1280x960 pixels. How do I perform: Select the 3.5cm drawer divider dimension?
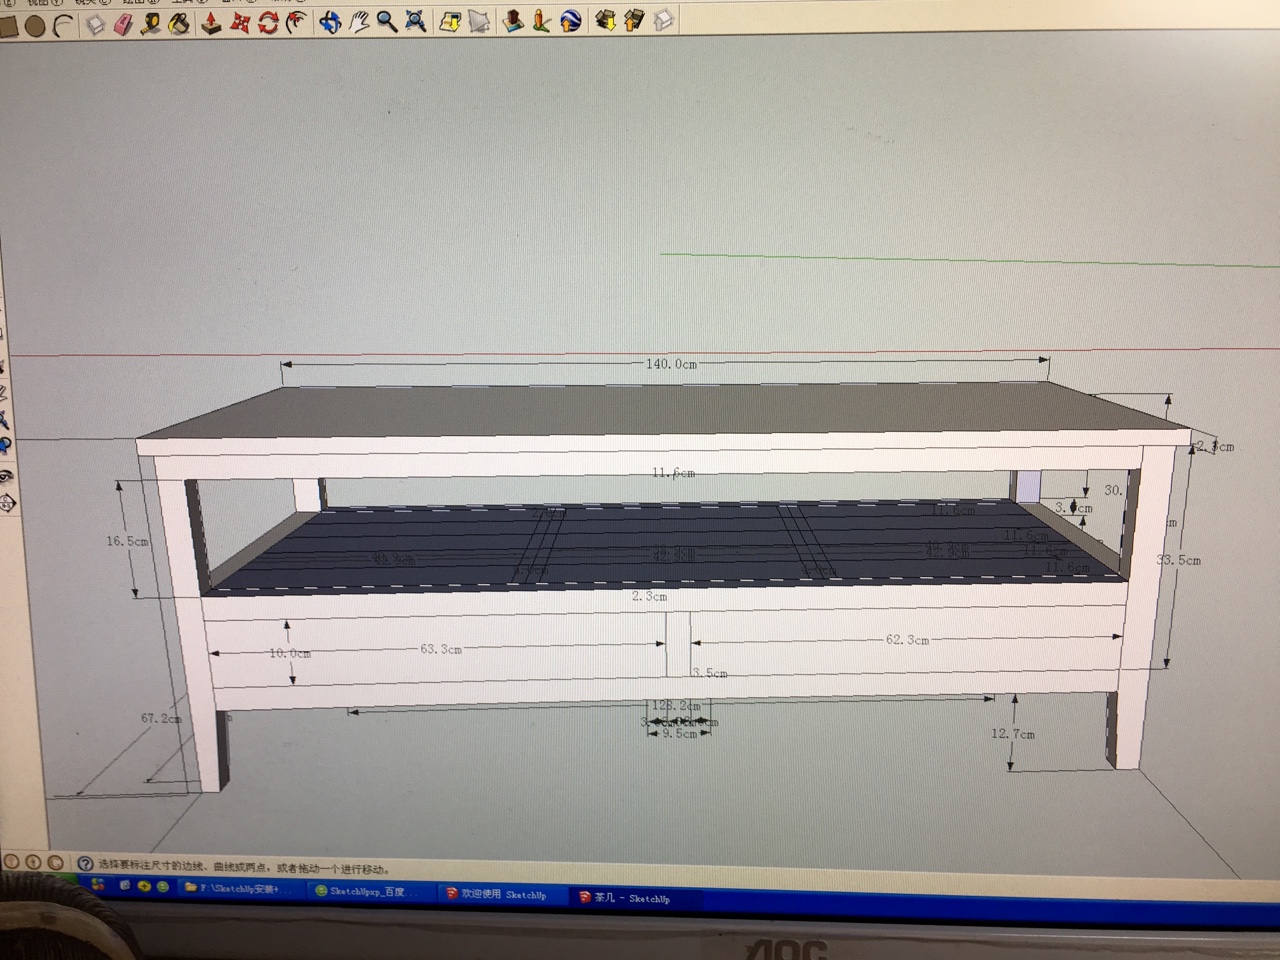coord(710,673)
